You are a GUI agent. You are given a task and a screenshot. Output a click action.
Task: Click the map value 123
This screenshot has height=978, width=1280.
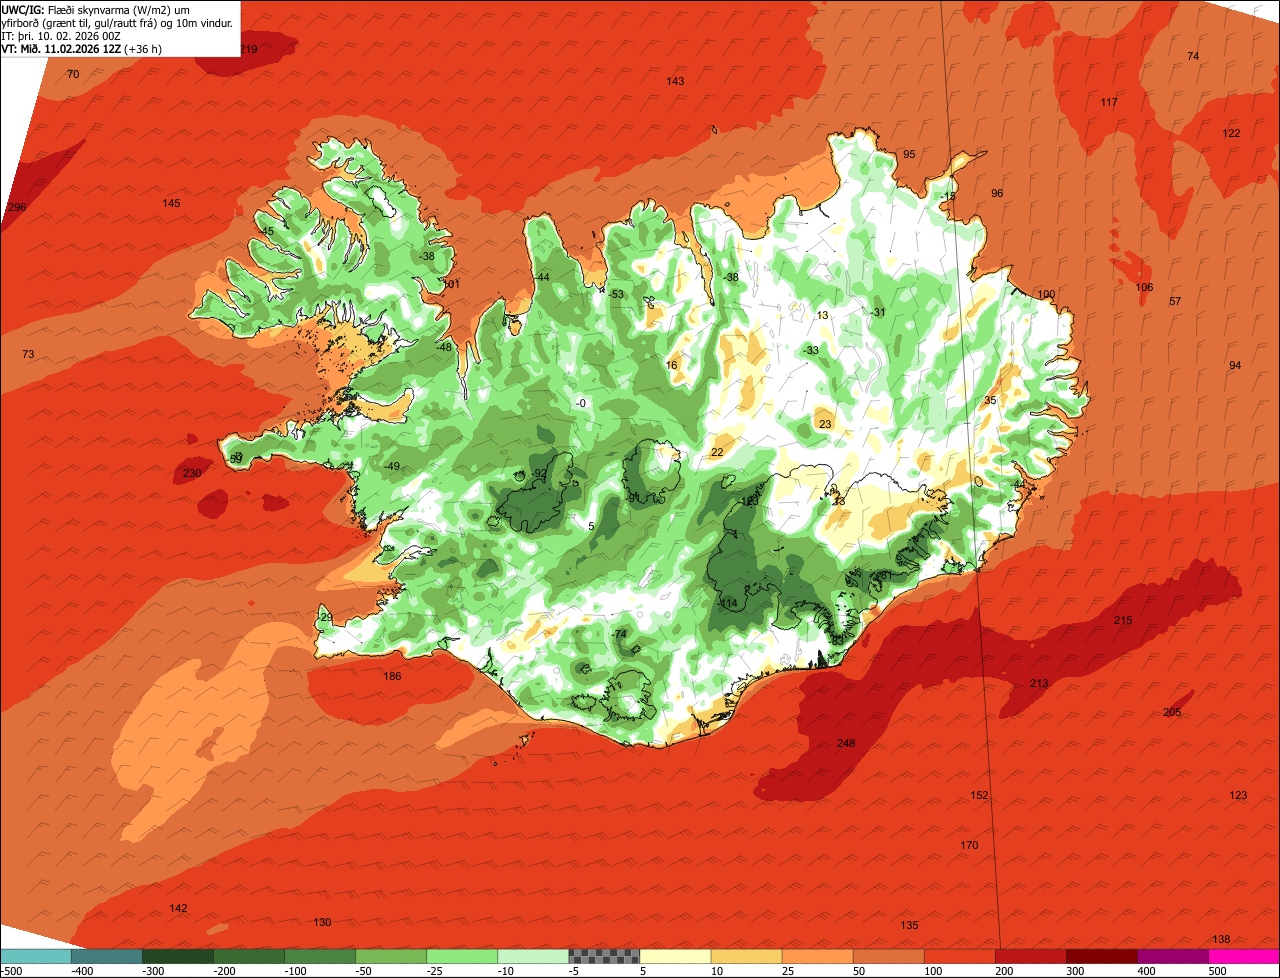click(1238, 795)
